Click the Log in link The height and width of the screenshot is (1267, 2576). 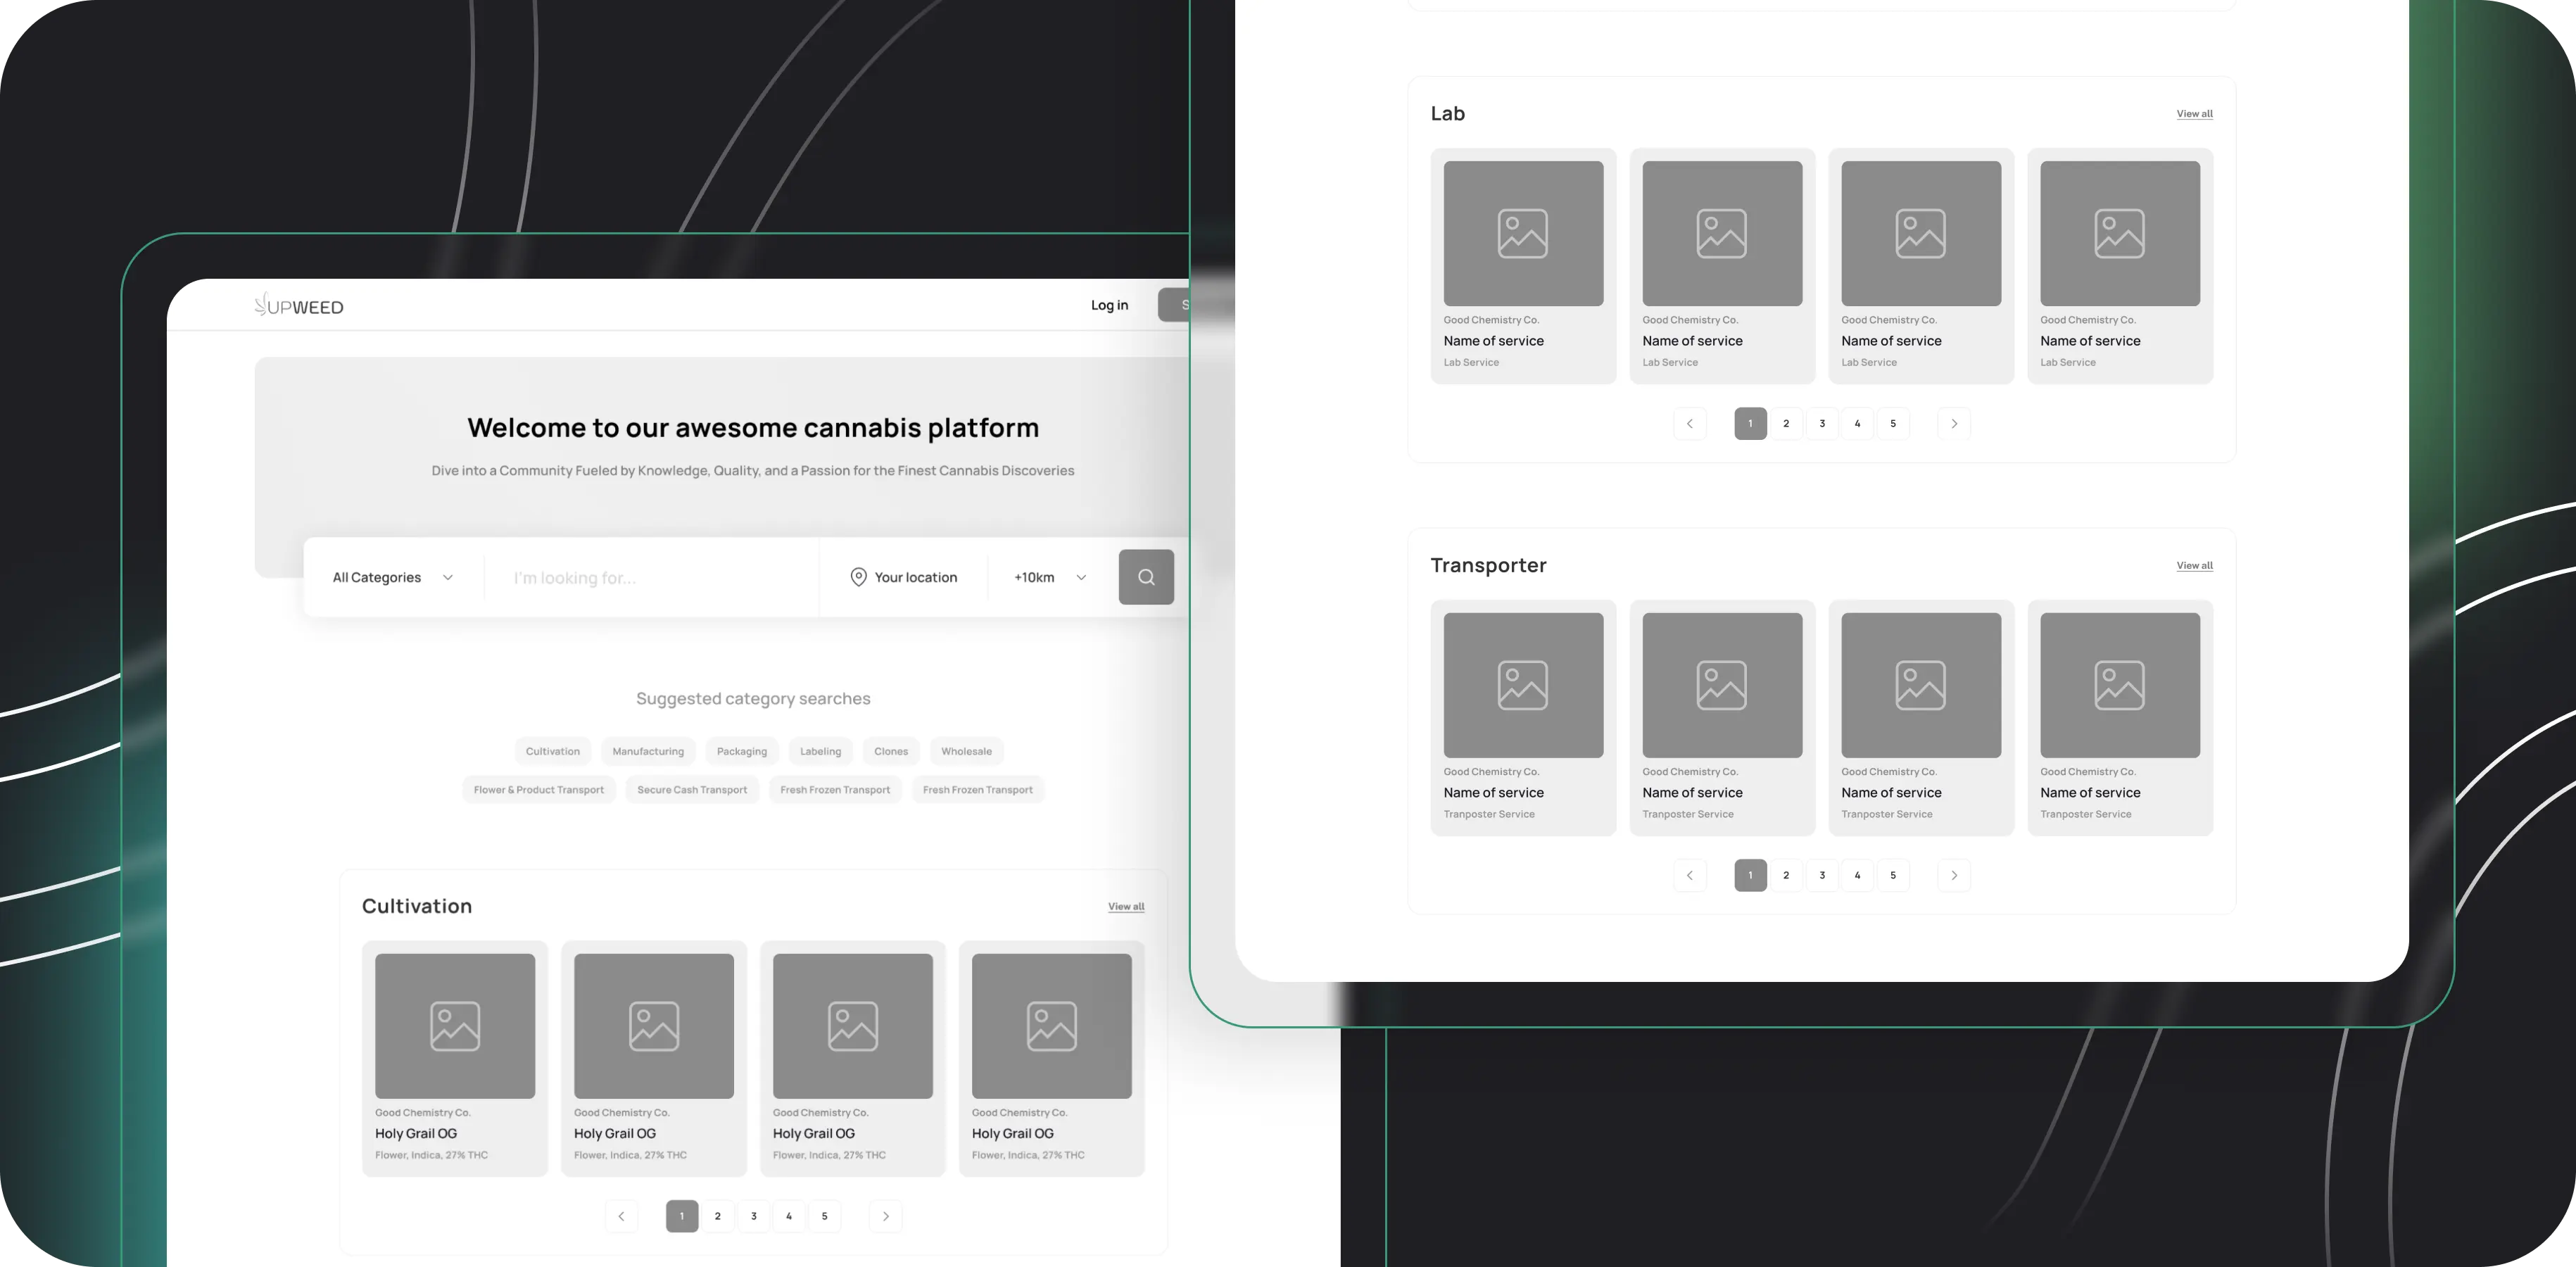click(1109, 305)
